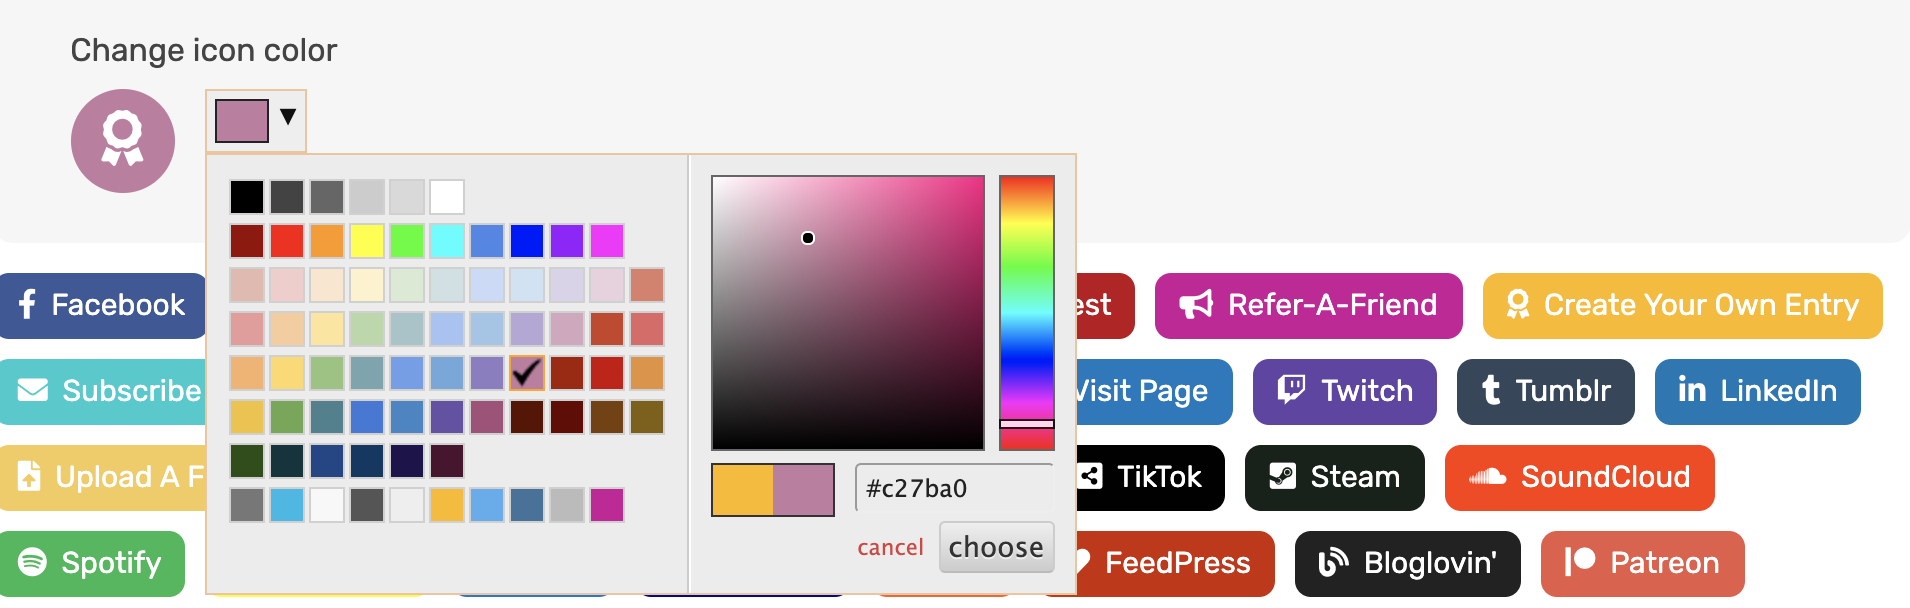This screenshot has height=608, width=1910.
Task: Select the Facebook icon button
Action: point(27,305)
